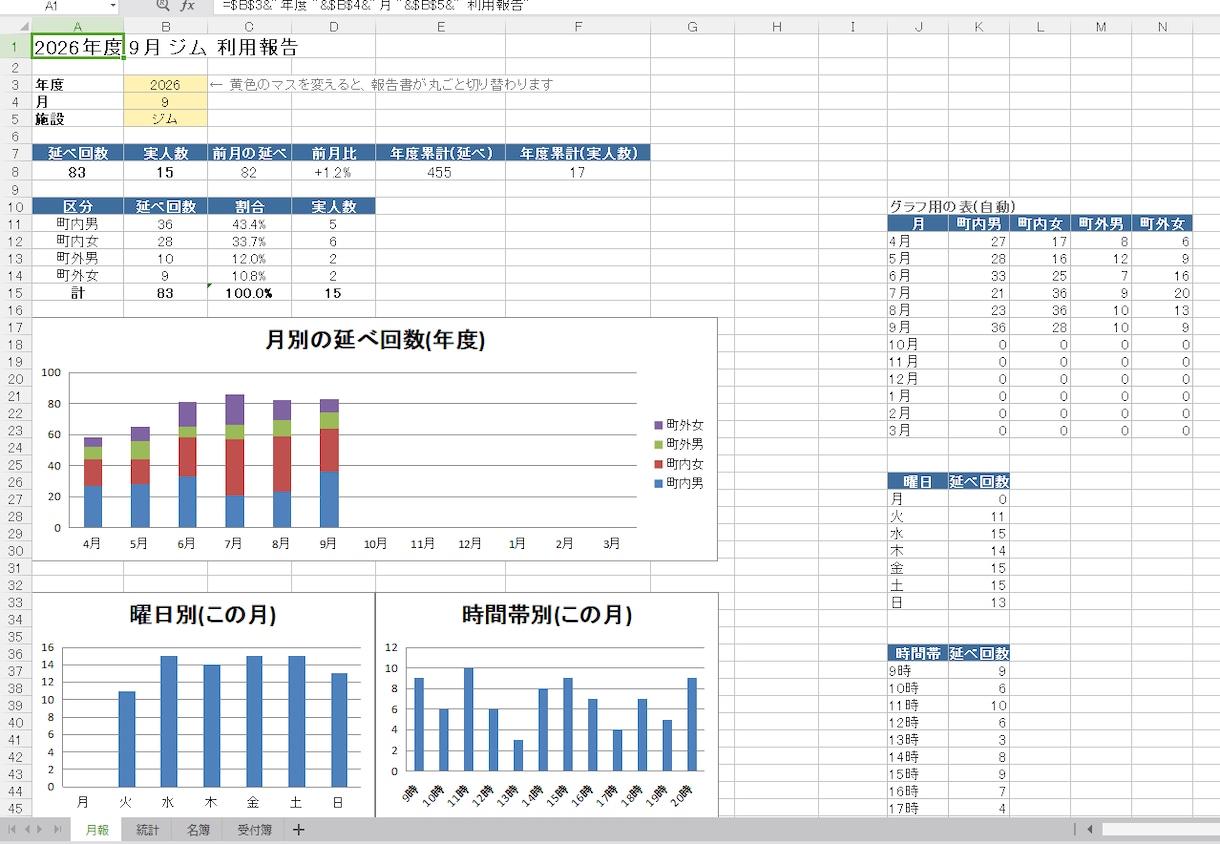
Task: Click the 町外男 green legend swatch
Action: (x=657, y=444)
